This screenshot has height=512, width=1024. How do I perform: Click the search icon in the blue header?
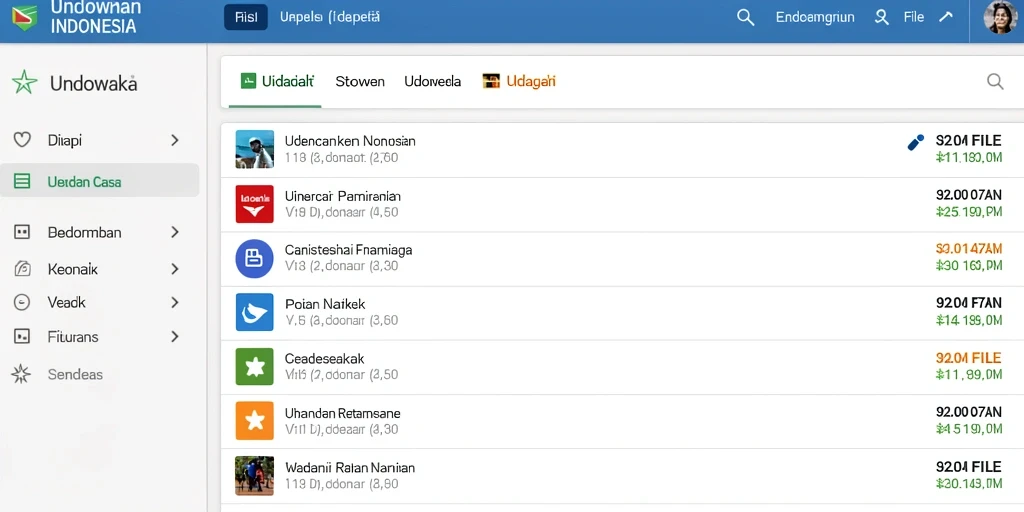745,17
